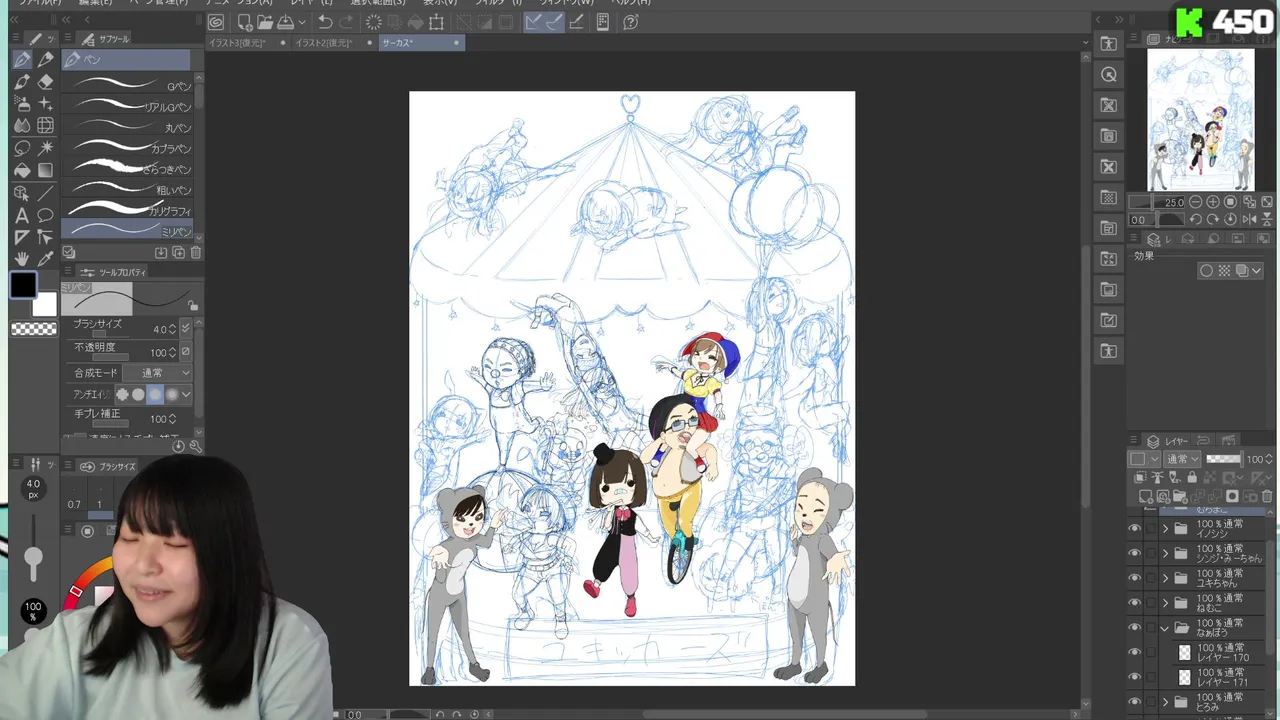This screenshot has width=1280, height=720.
Task: Click the Scale/Rotate transform icon
Action: pos(436,22)
